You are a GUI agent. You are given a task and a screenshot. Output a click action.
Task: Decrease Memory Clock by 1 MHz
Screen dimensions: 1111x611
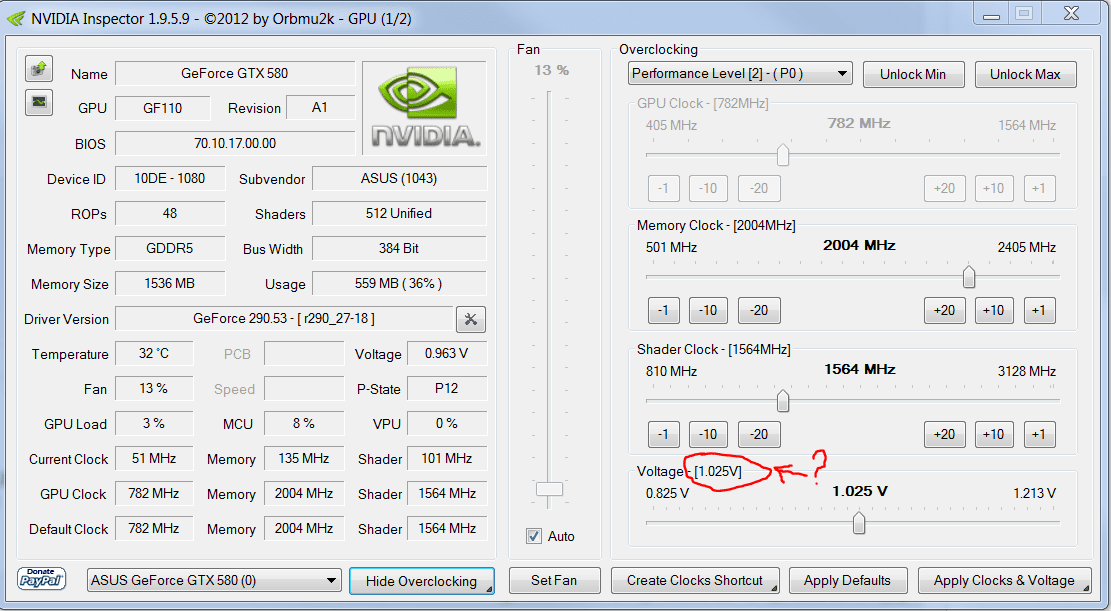pyautogui.click(x=664, y=310)
